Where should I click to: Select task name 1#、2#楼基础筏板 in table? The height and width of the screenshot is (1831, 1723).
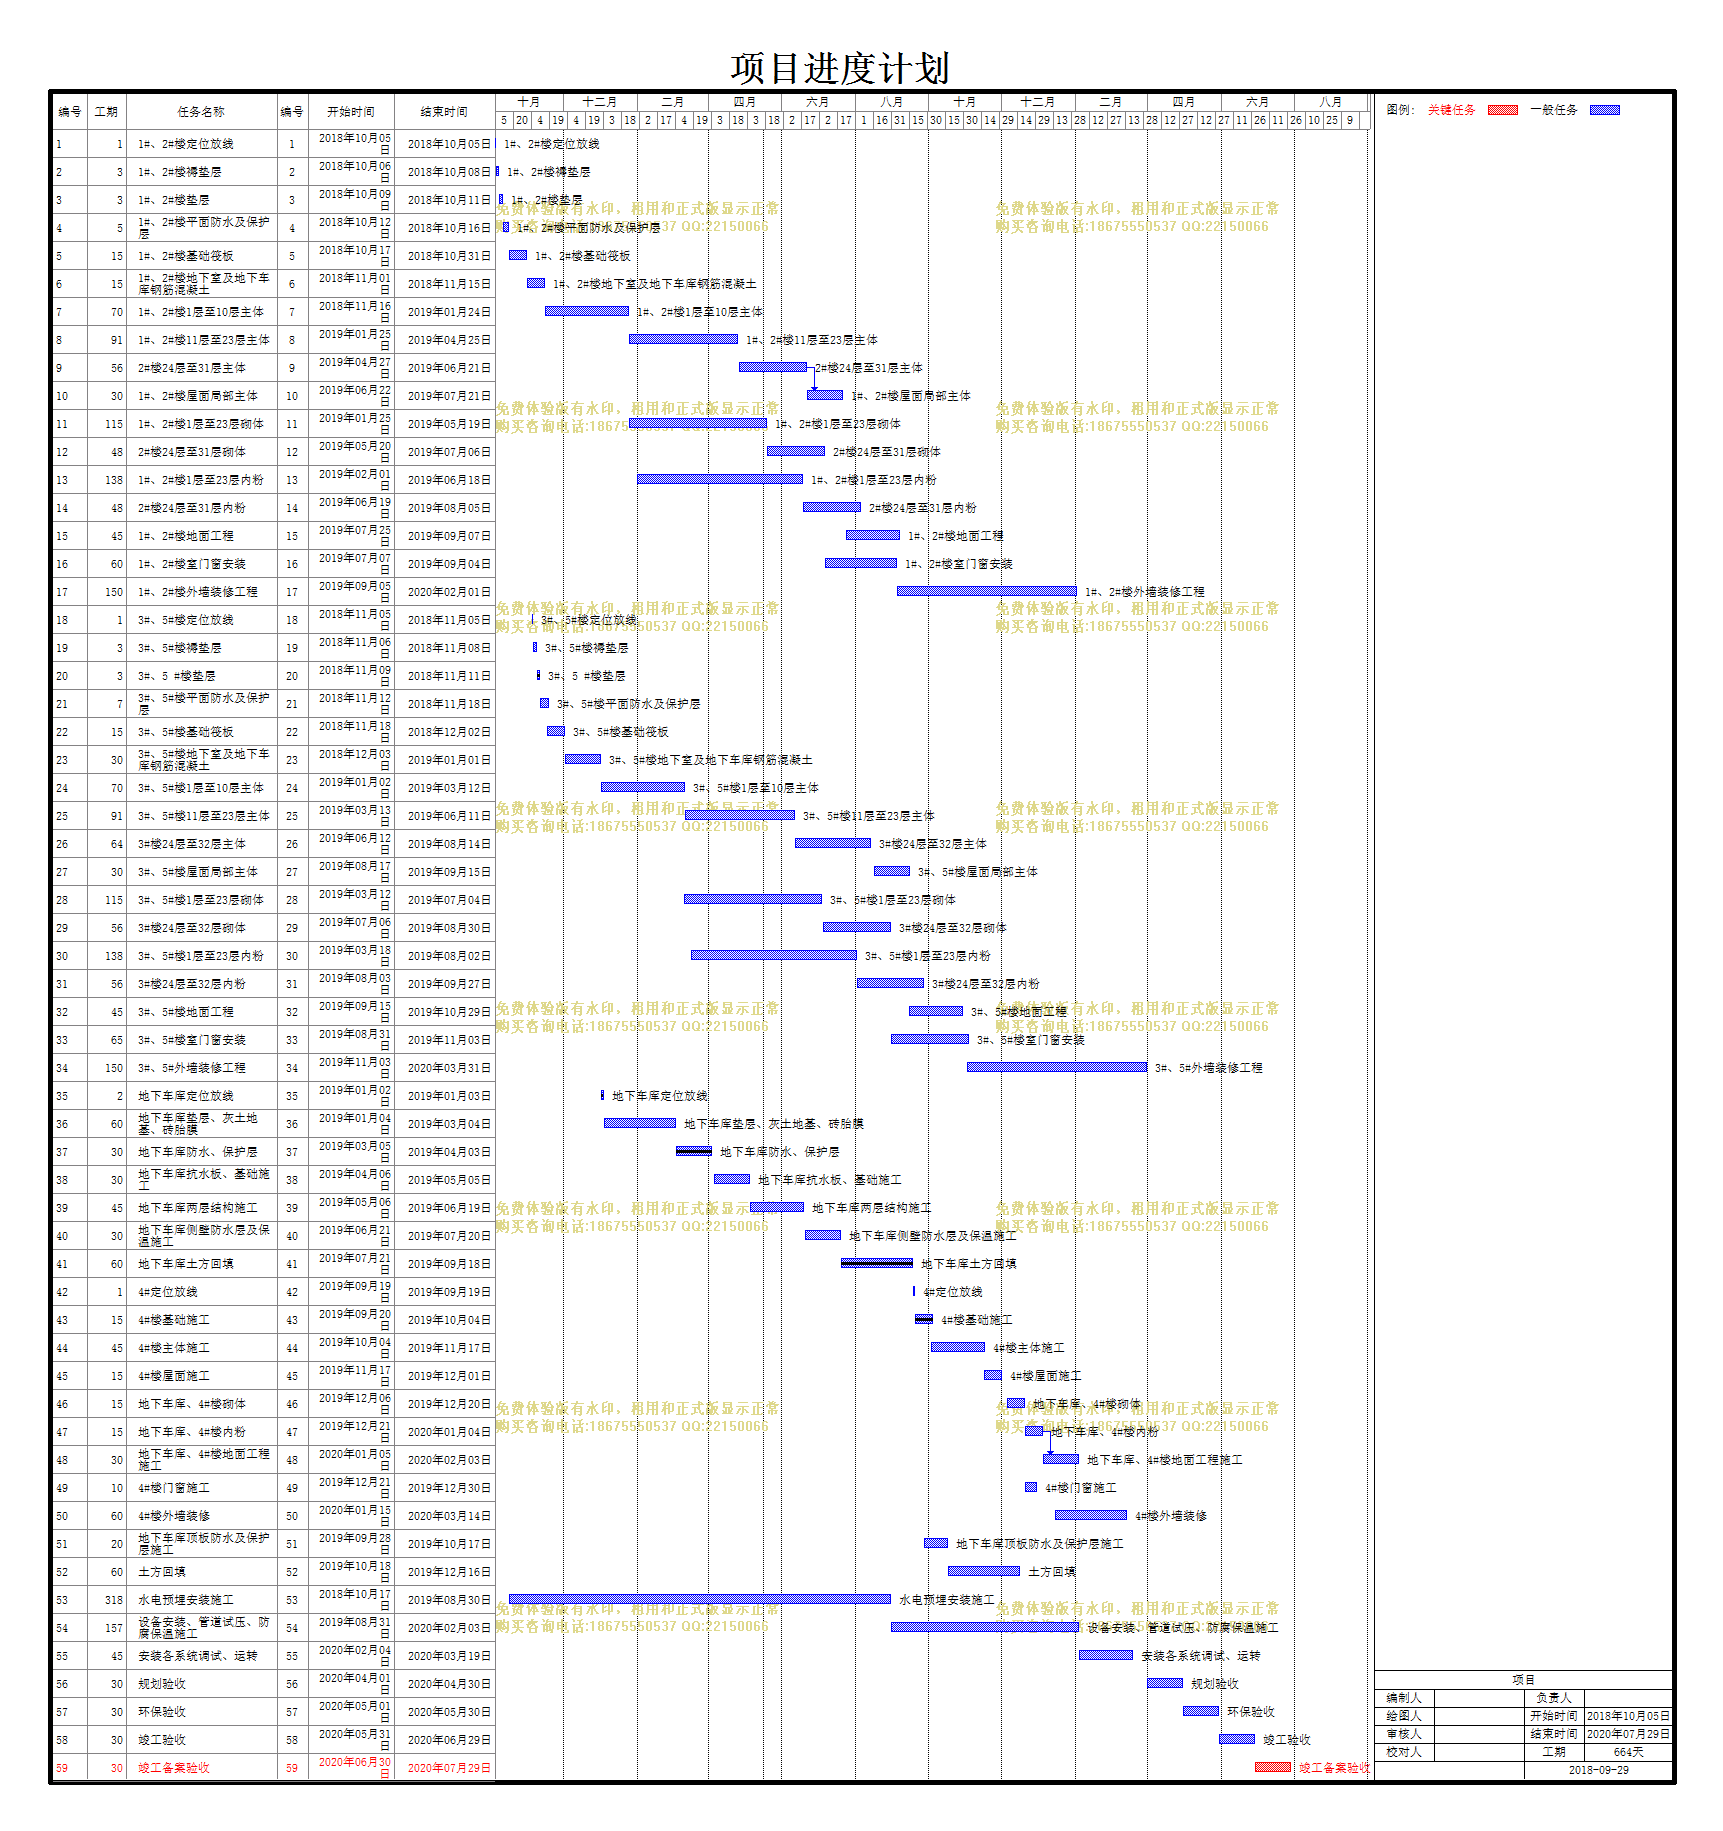pyautogui.click(x=186, y=256)
